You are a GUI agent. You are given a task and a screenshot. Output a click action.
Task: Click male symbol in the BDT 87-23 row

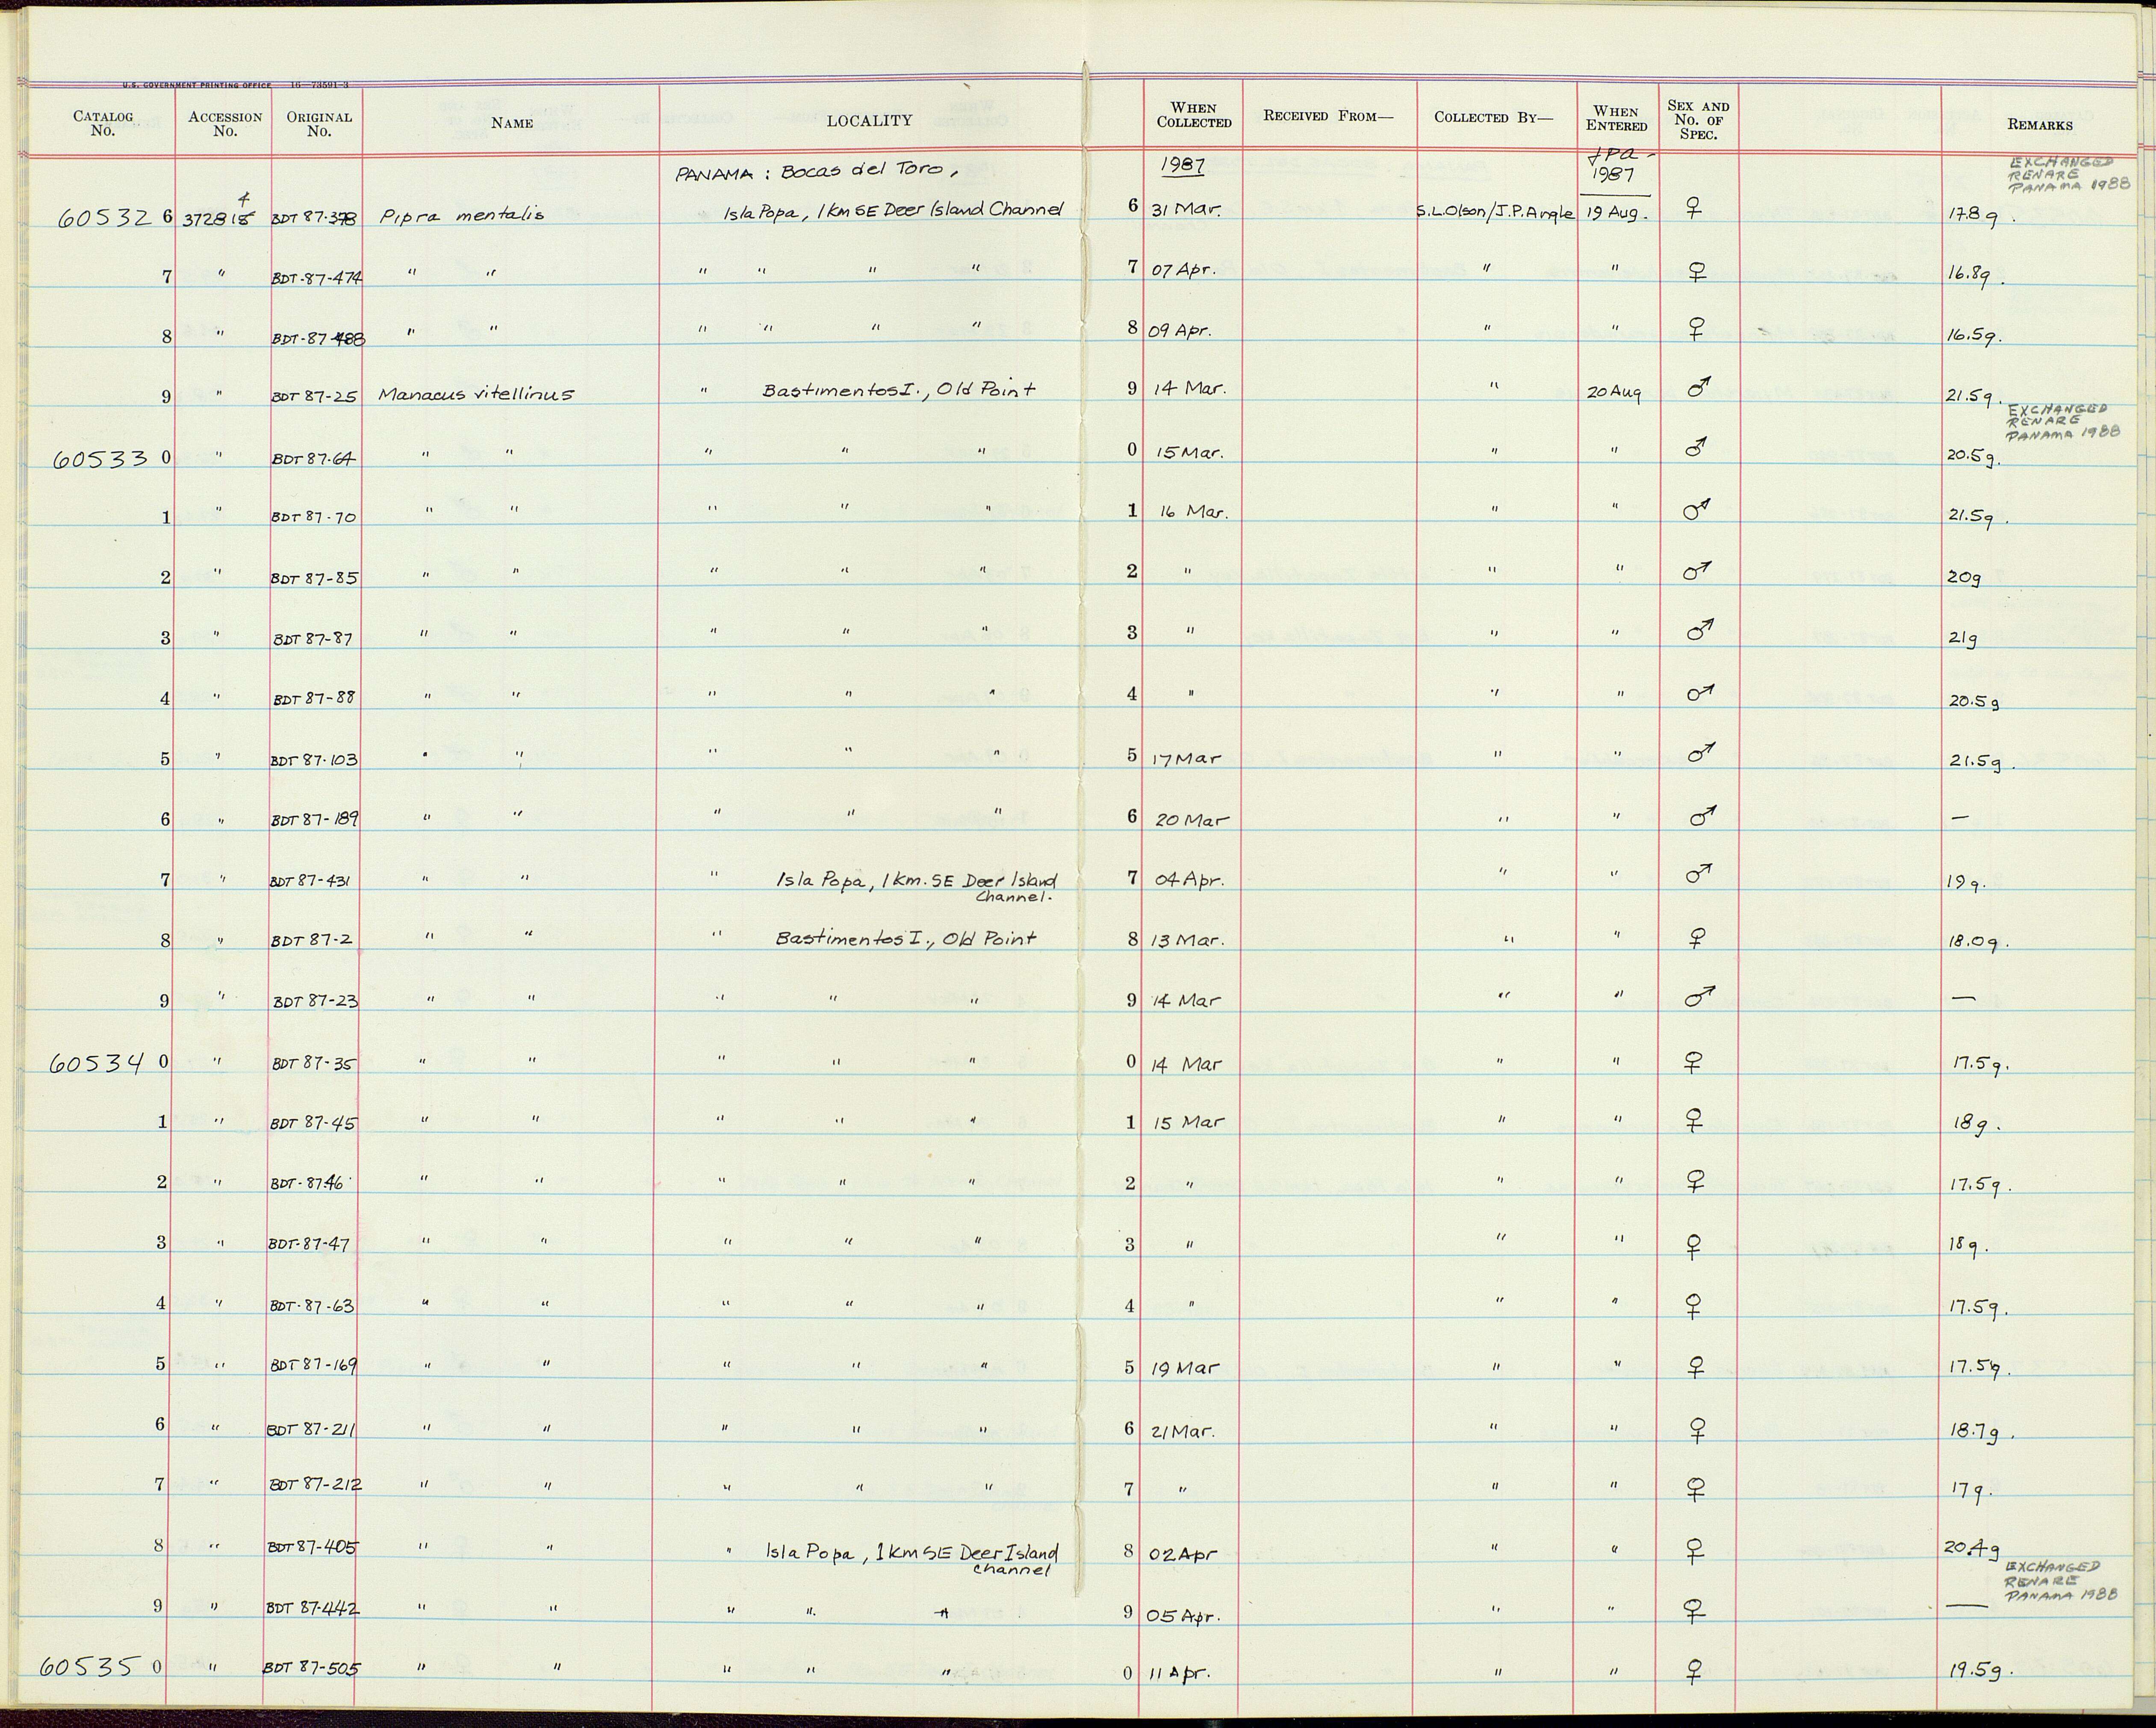pyautogui.click(x=1699, y=996)
